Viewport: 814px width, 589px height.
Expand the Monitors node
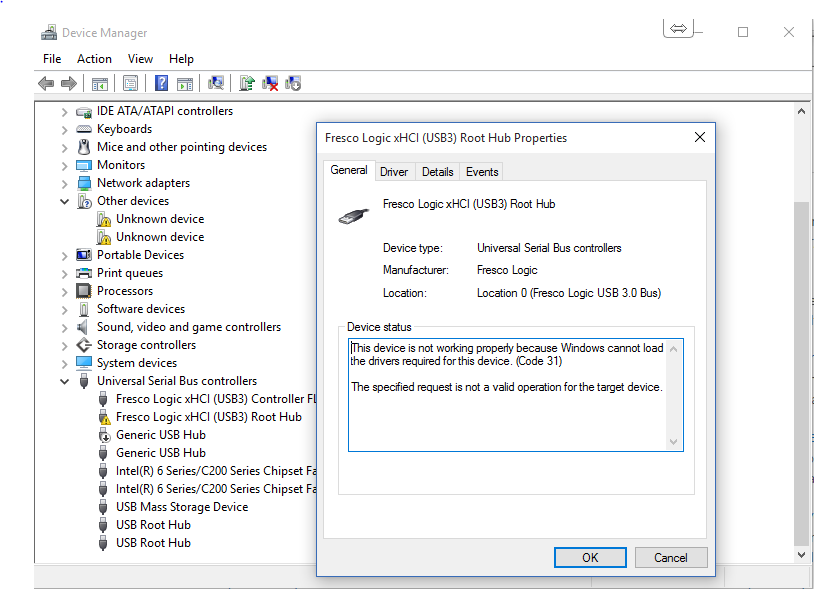[x=64, y=166]
